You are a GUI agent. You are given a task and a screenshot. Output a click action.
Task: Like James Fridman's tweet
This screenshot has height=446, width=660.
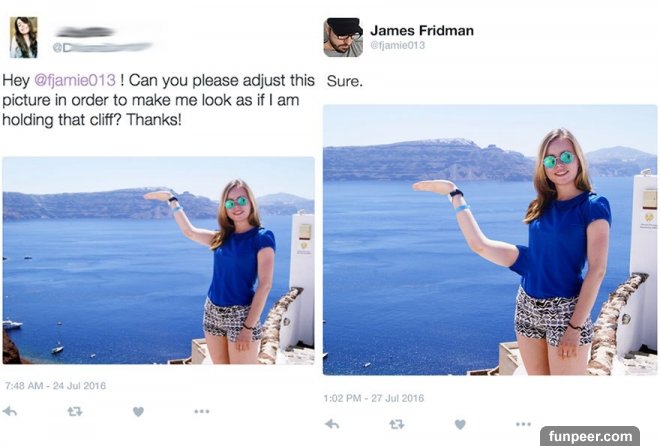pyautogui.click(x=460, y=424)
